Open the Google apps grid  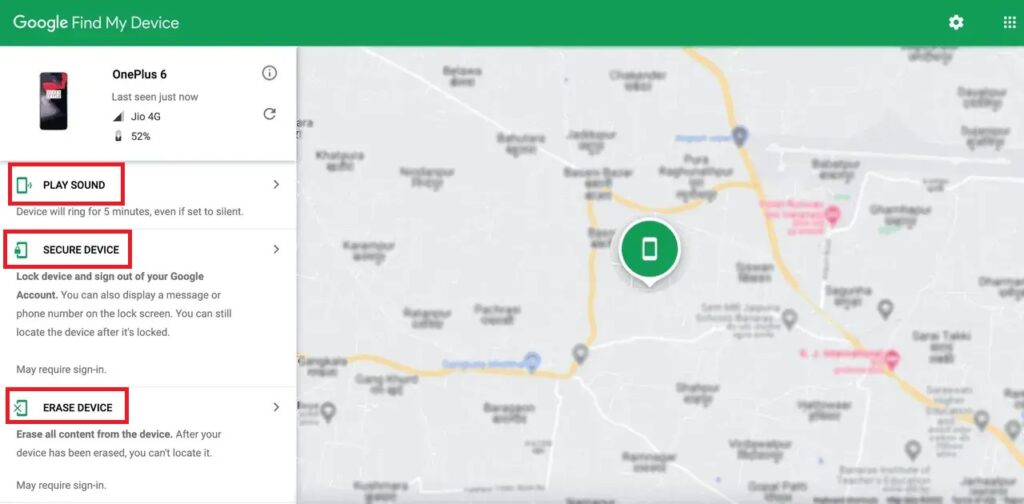(x=1010, y=23)
